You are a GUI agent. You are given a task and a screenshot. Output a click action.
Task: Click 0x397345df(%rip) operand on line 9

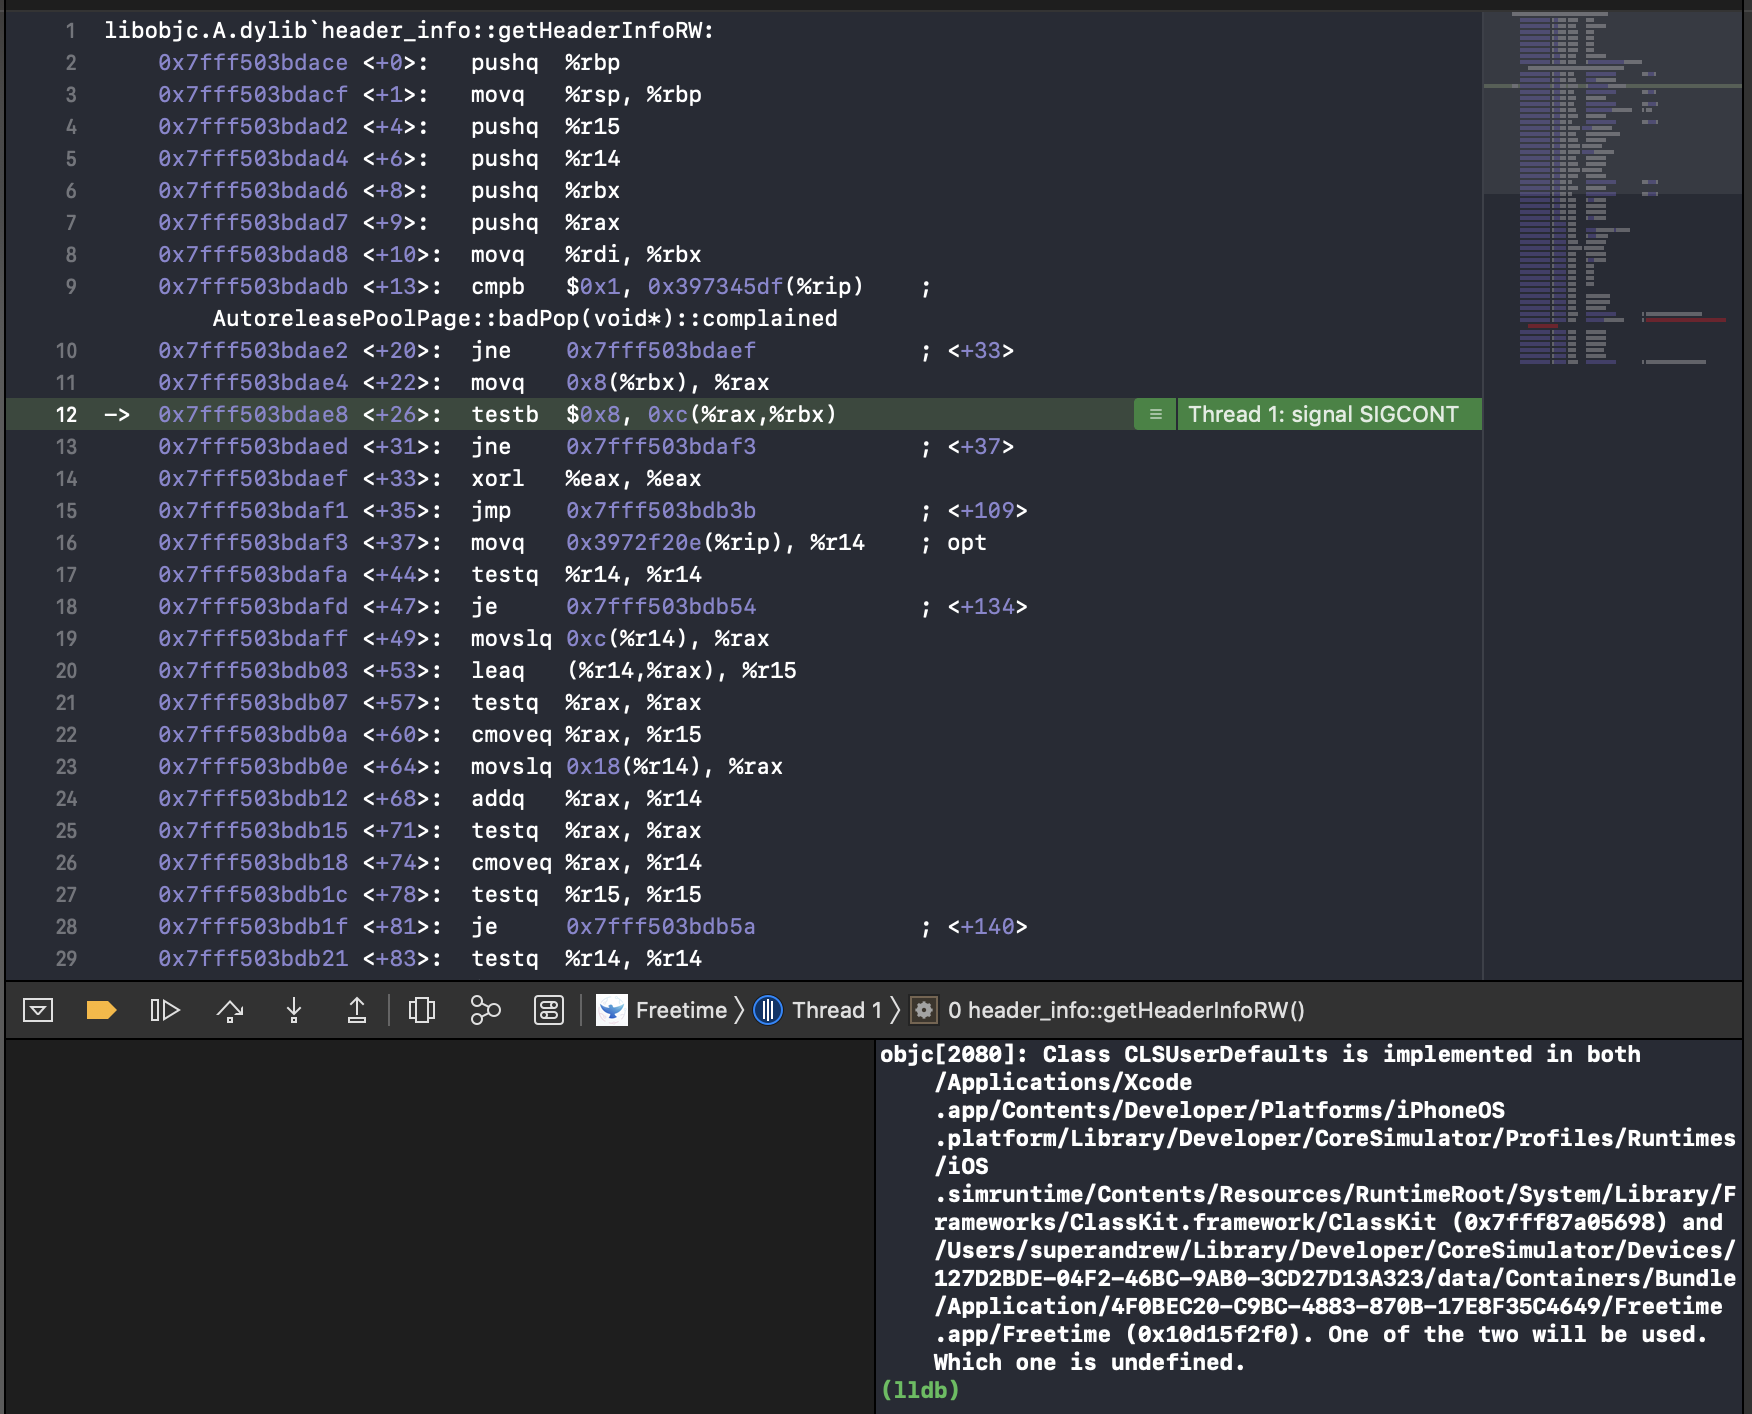coord(755,286)
